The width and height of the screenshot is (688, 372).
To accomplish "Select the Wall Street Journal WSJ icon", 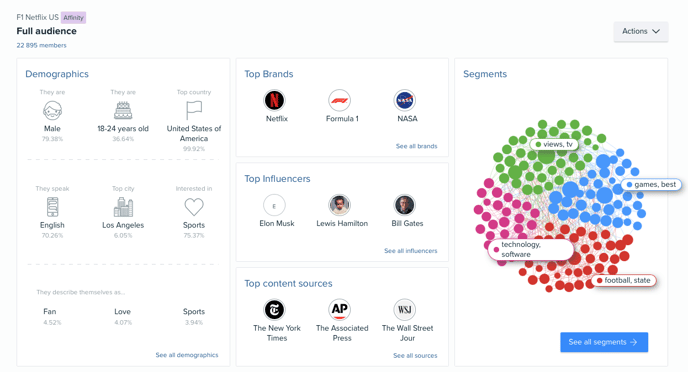I will point(405,310).
